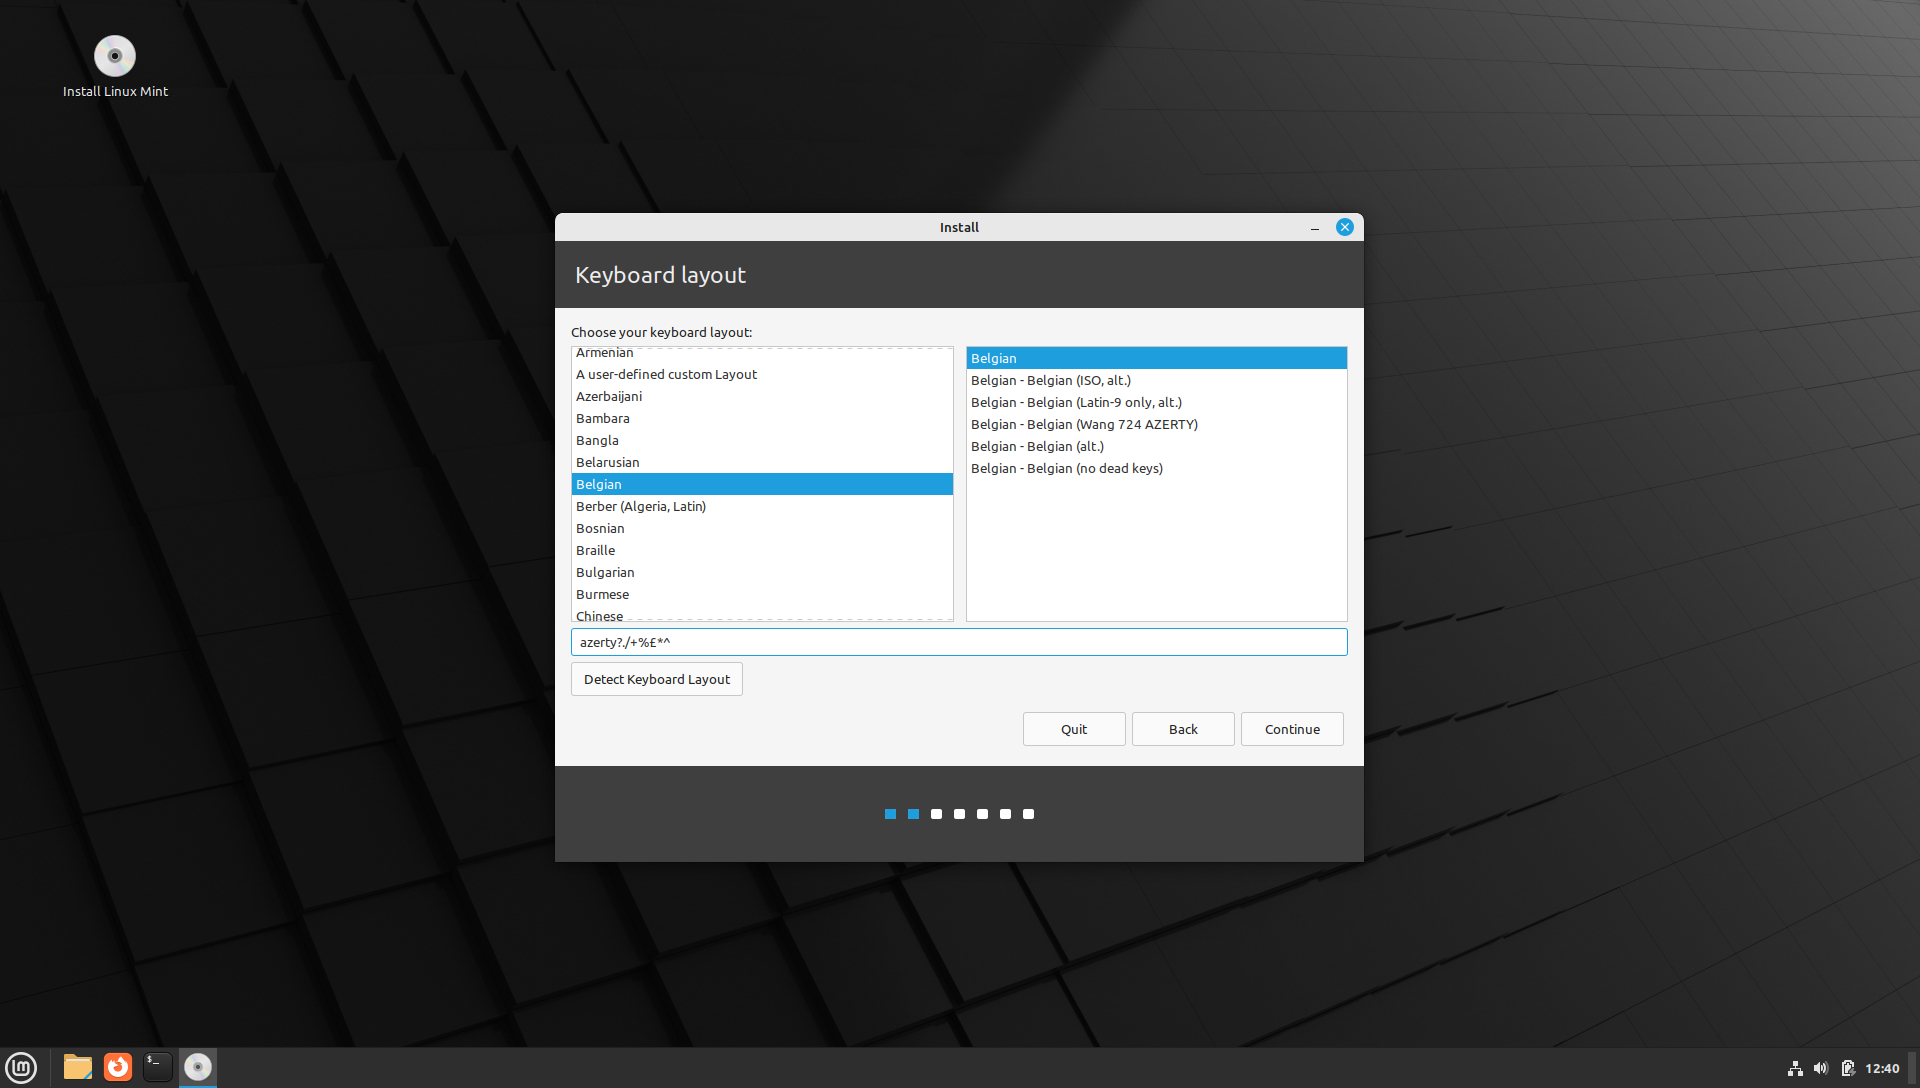This screenshot has height=1088, width=1920.
Task: Open the Linux Mint start menu
Action: click(x=21, y=1068)
